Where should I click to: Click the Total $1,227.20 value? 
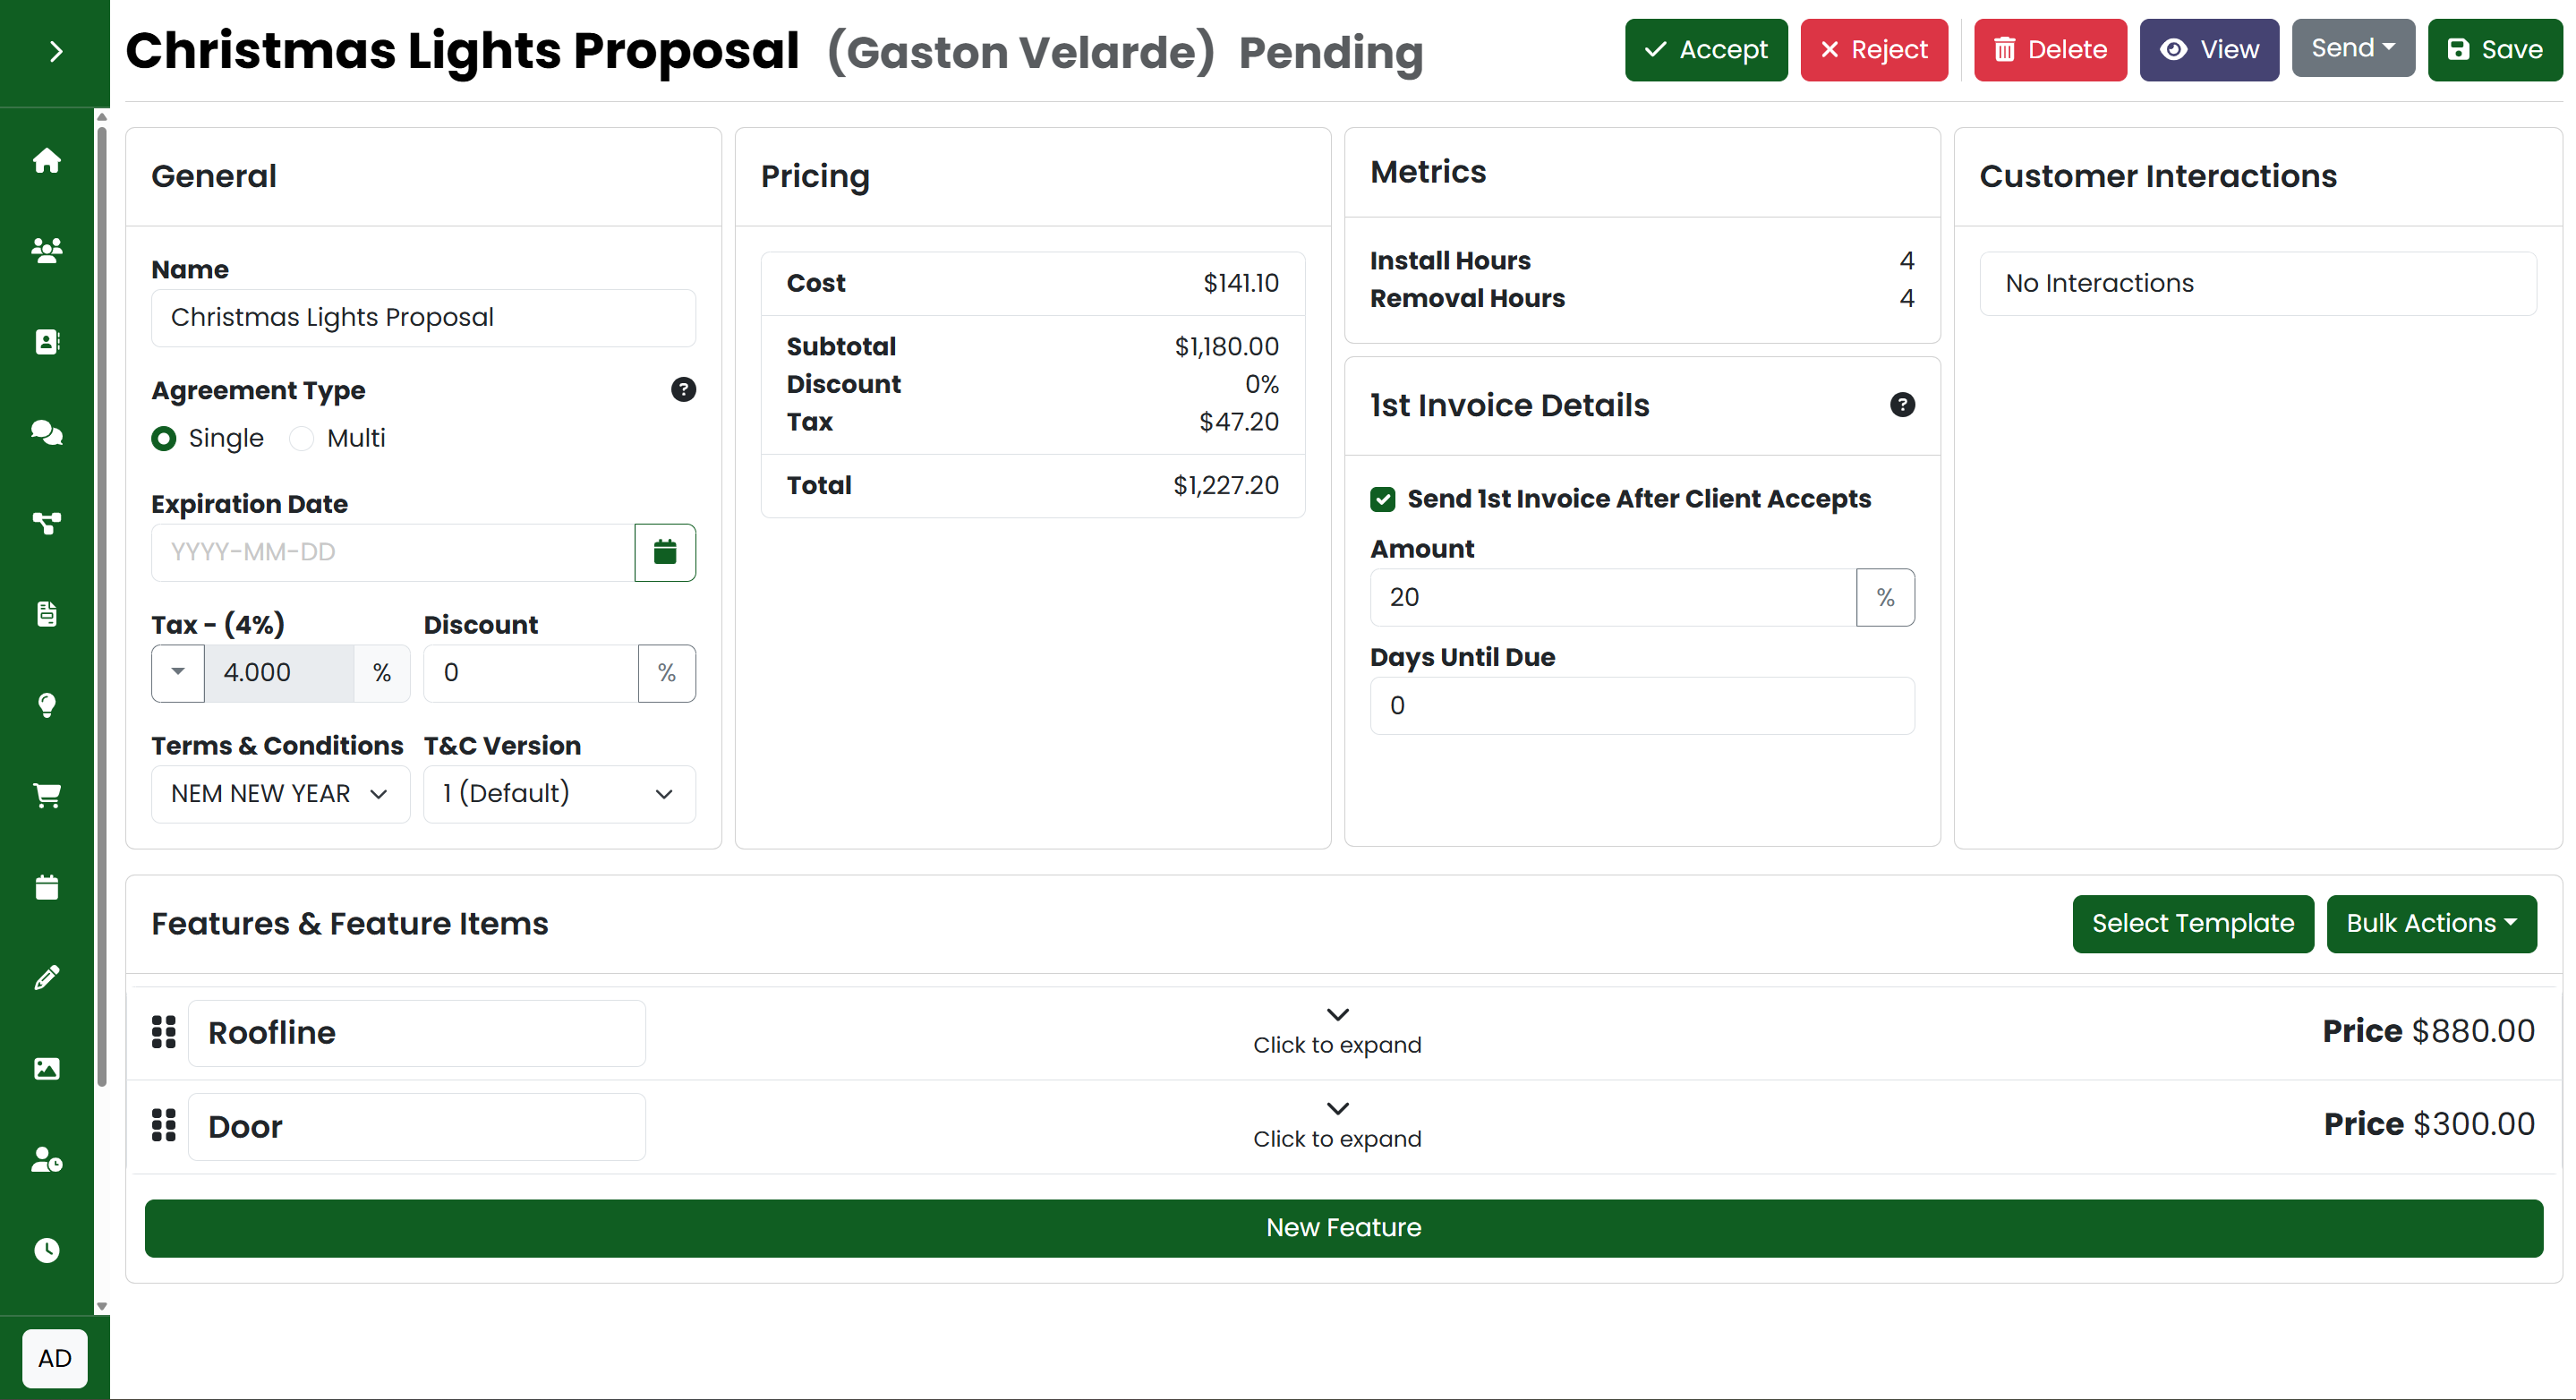coord(1226,486)
